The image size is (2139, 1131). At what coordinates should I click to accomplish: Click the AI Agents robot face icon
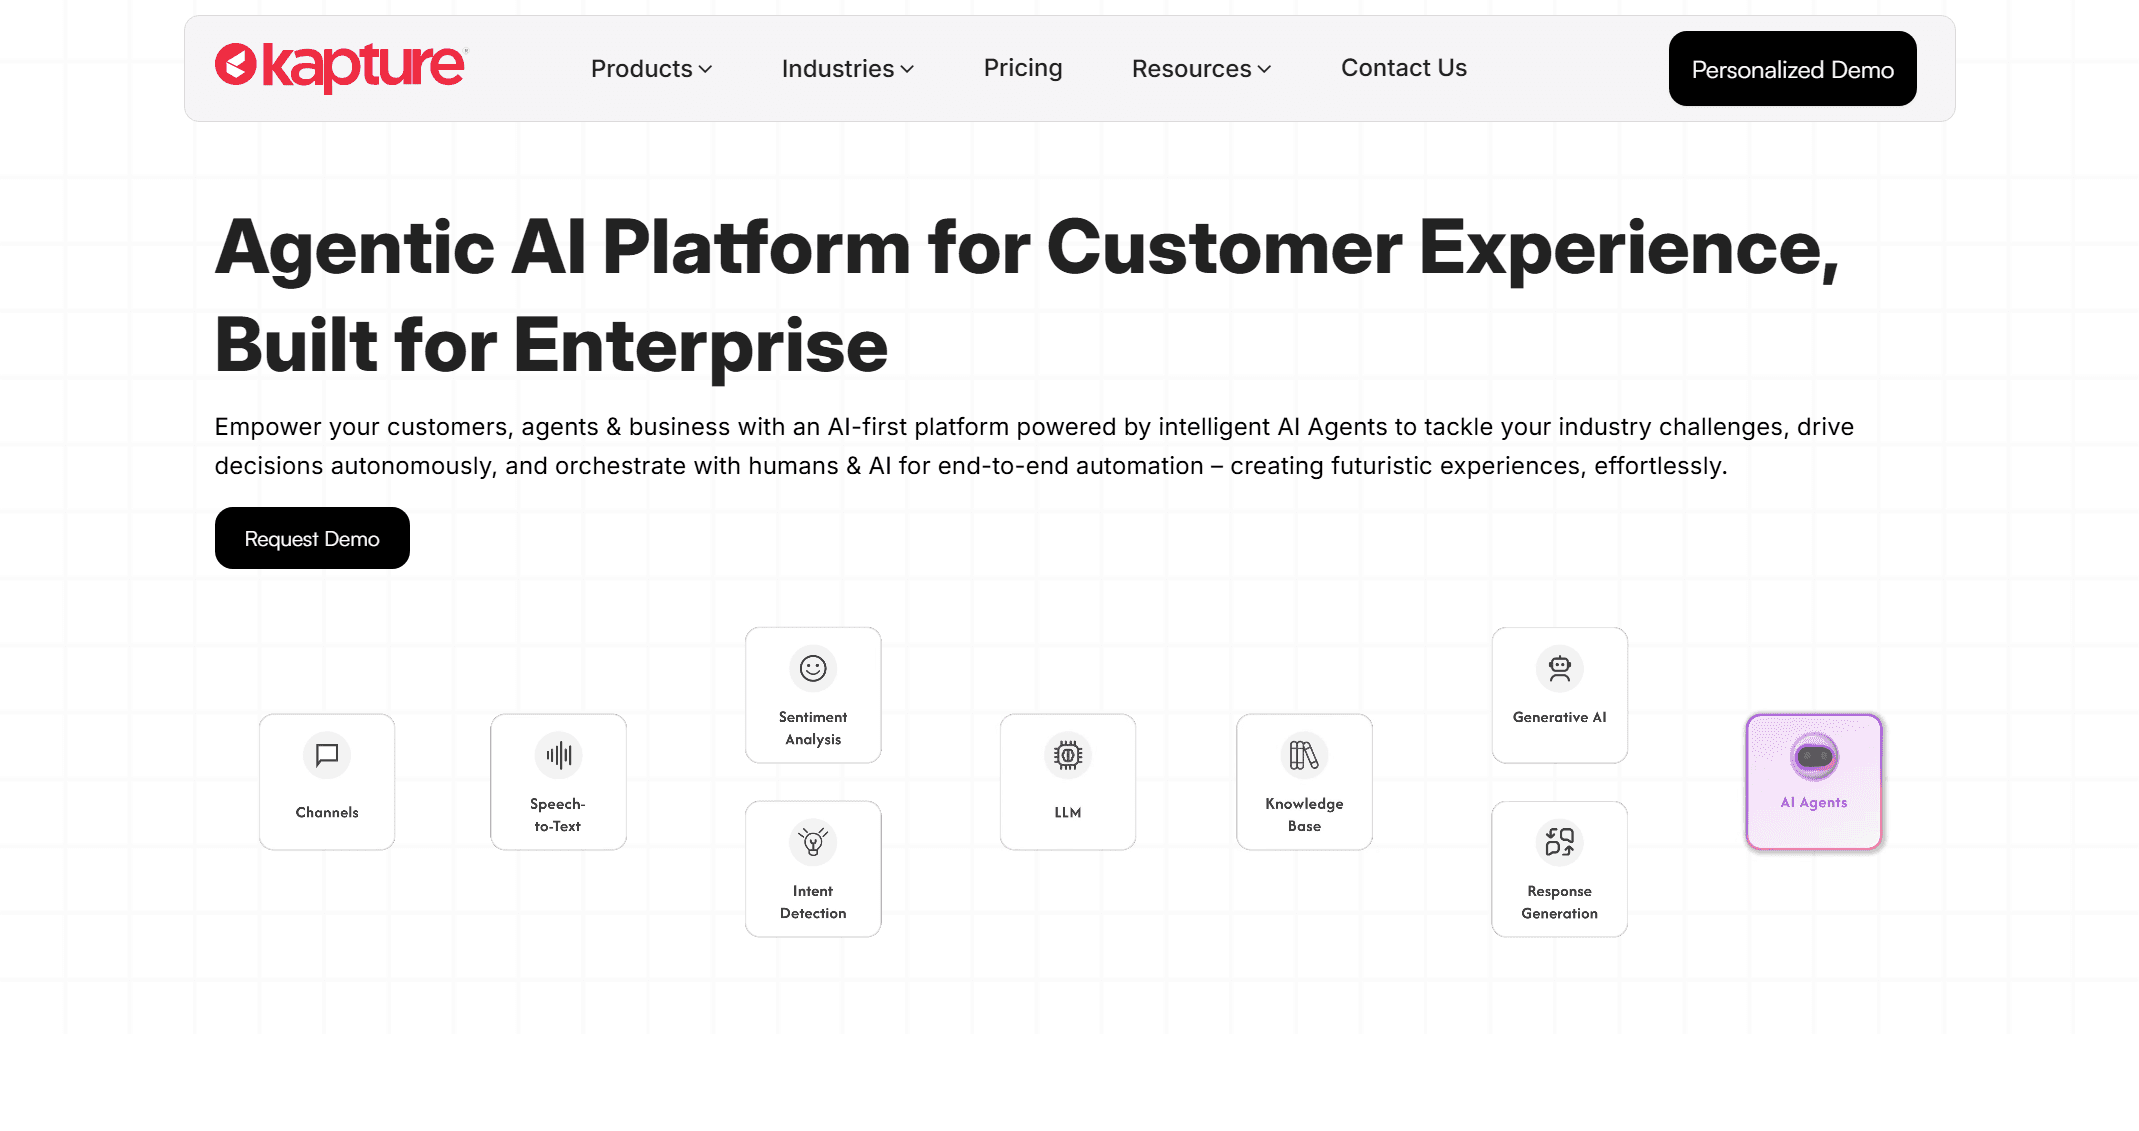click(x=1814, y=757)
